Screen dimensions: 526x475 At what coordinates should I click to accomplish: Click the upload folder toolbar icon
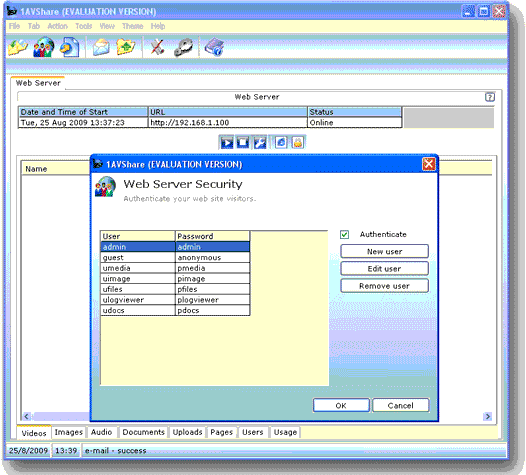coord(125,47)
